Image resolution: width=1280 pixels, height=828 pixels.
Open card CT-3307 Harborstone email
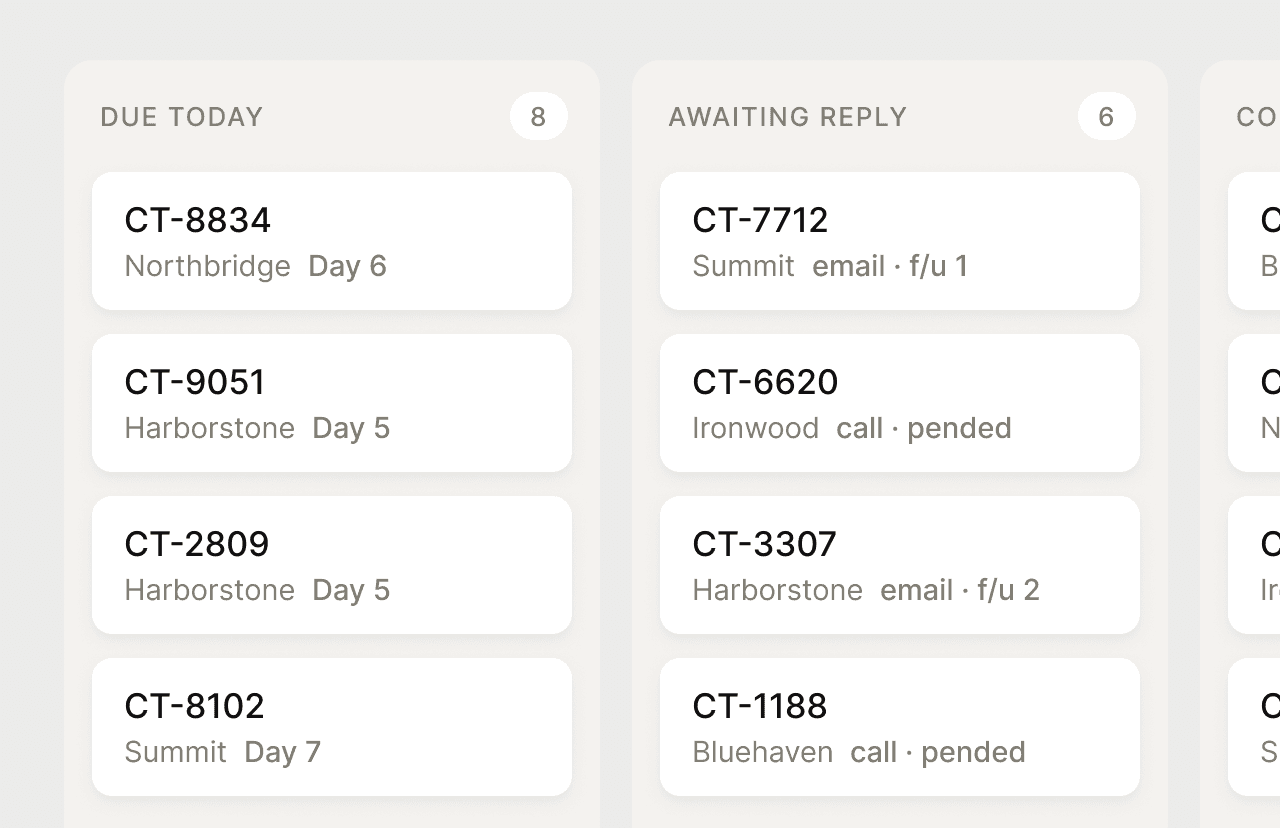[x=900, y=565]
